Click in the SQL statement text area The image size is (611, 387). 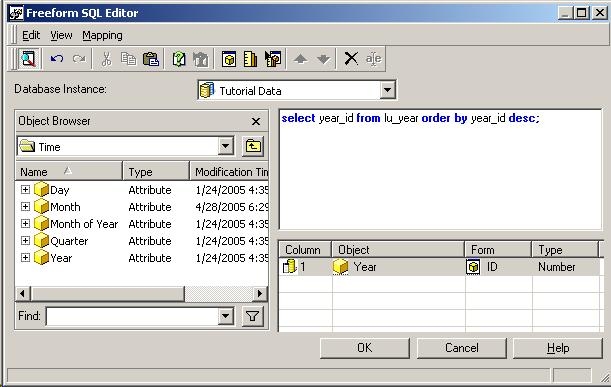[x=441, y=170]
